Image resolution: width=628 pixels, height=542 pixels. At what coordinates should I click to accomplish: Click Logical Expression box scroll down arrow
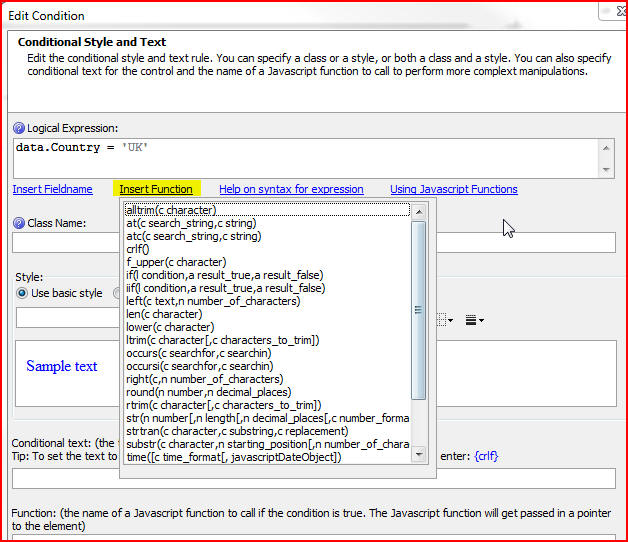[606, 169]
